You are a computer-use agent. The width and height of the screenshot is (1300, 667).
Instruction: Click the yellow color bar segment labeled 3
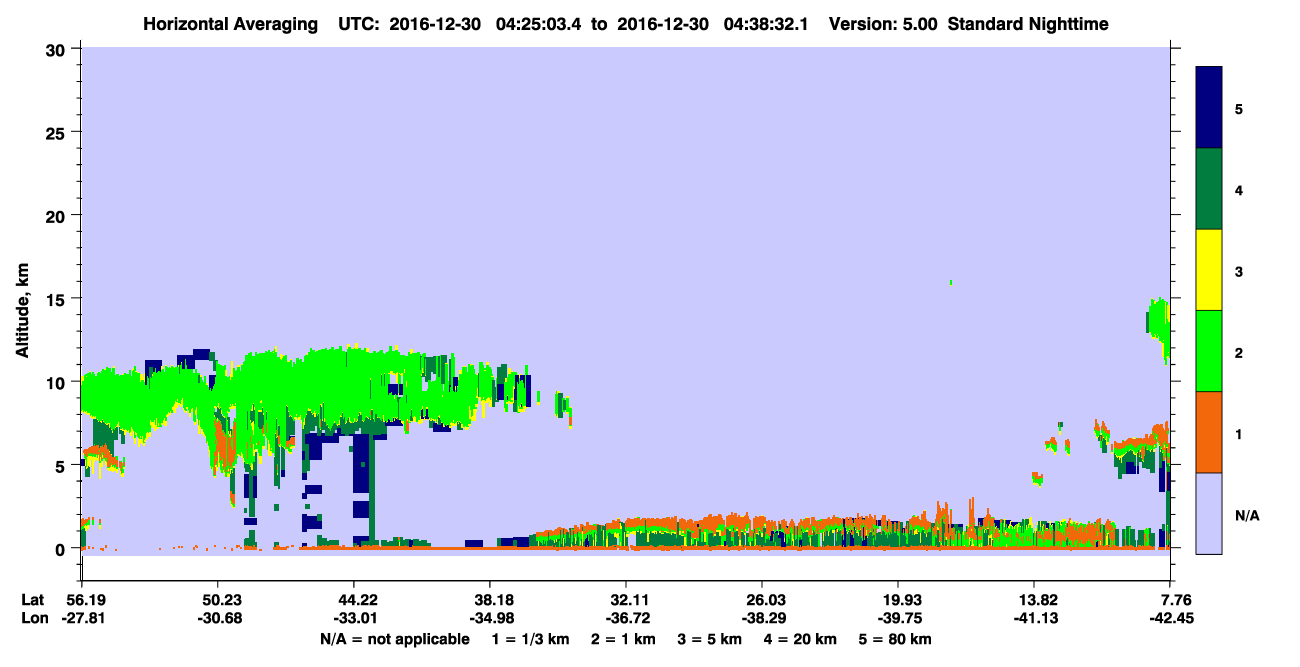point(1209,270)
